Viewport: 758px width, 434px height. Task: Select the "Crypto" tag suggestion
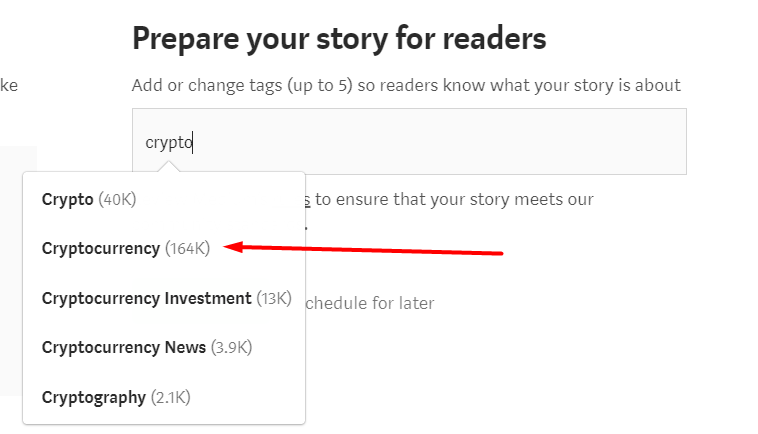click(67, 199)
